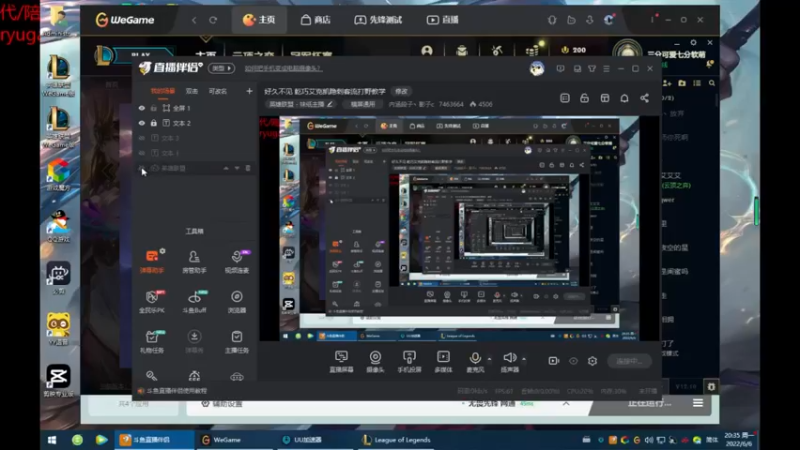Click the share icon above preview

644,98
